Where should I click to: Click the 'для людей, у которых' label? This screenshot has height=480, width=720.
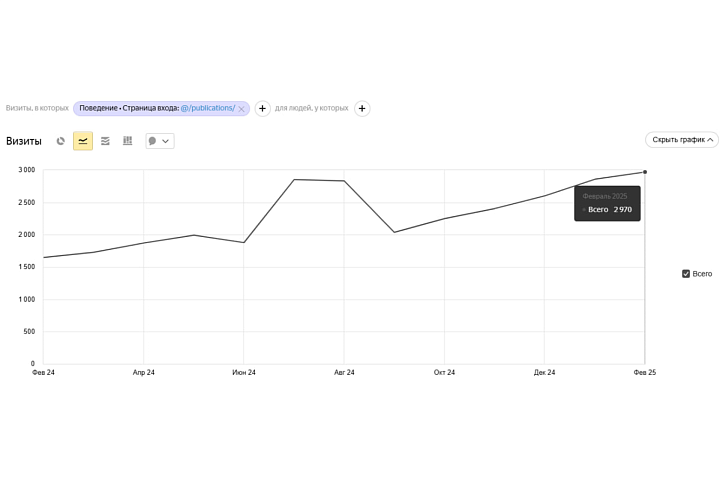[x=312, y=108]
